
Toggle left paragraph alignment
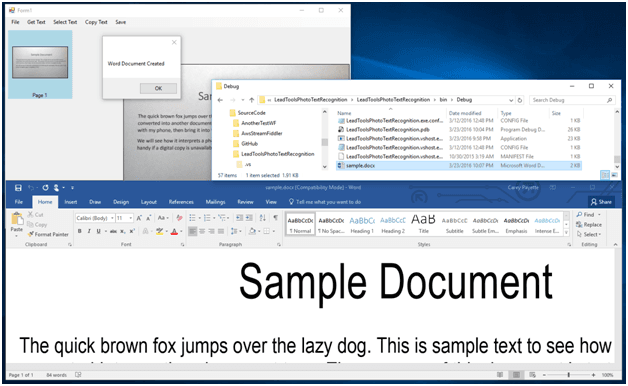(x=193, y=231)
